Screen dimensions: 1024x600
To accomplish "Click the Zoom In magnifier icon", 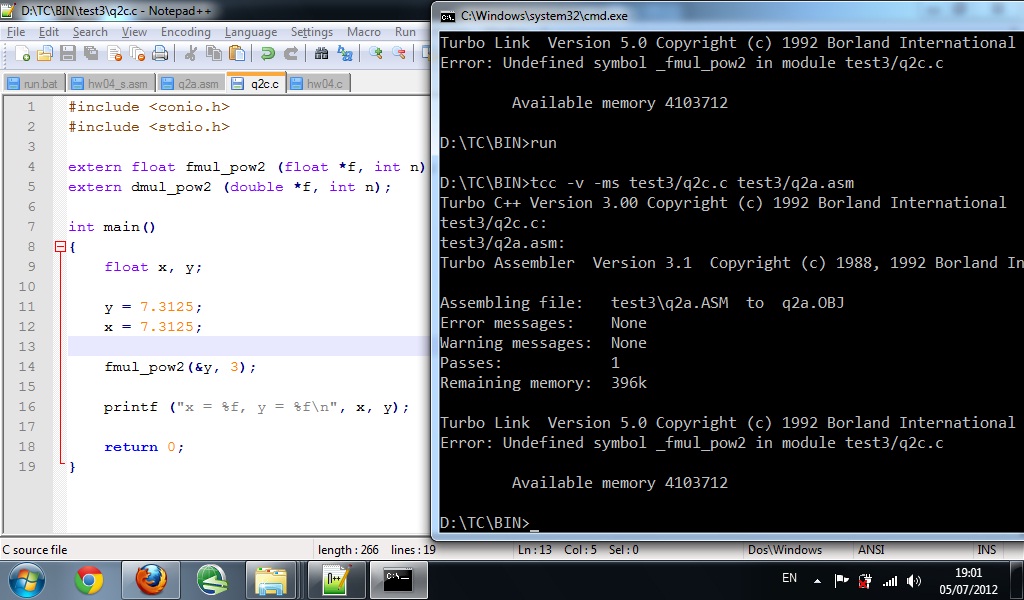I will [x=376, y=54].
